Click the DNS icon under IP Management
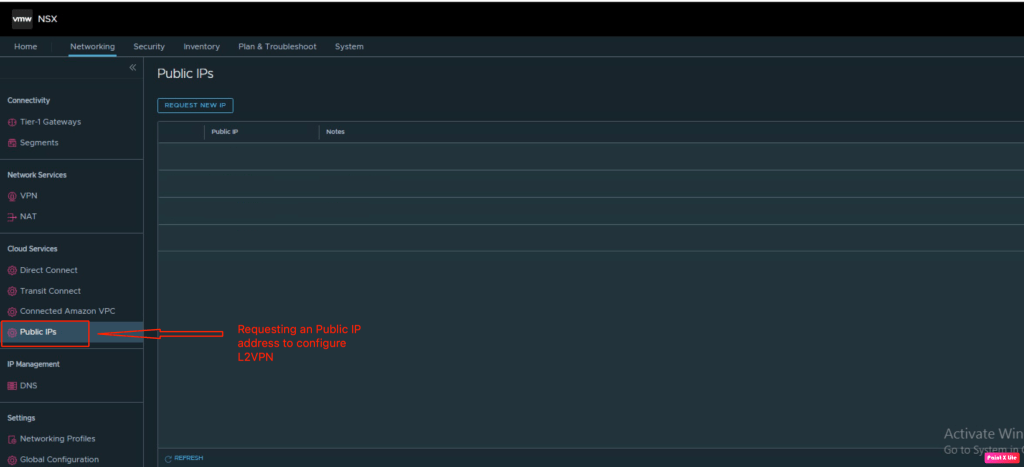 12,386
